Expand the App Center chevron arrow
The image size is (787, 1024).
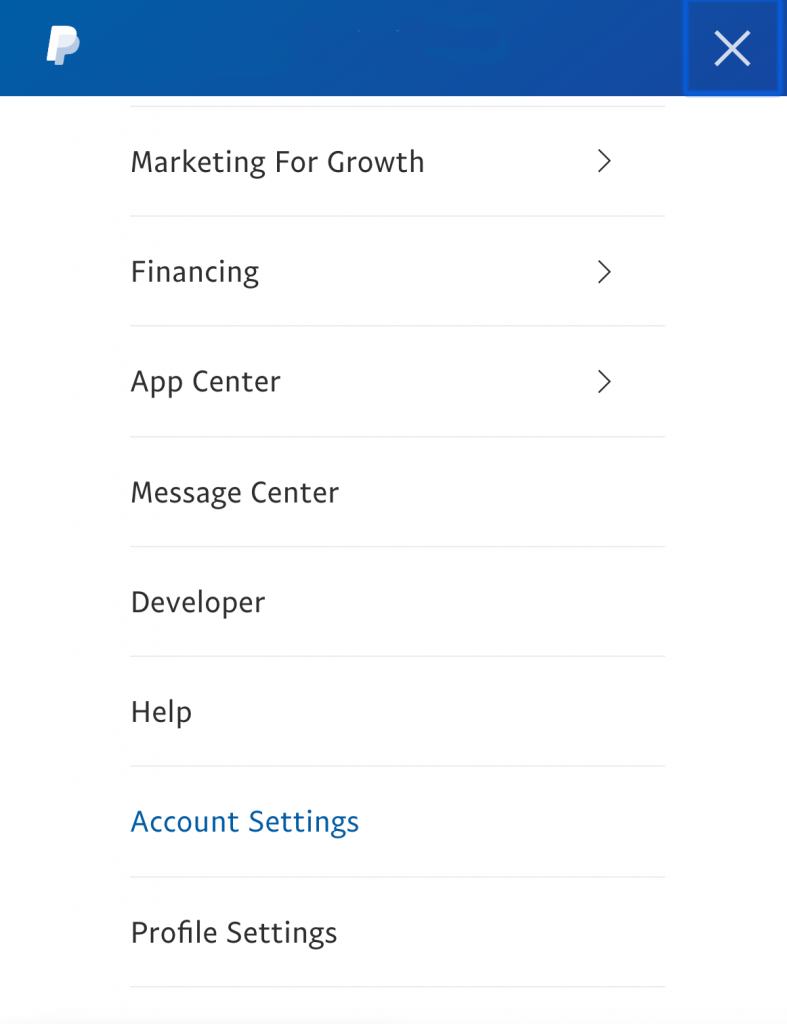click(x=604, y=381)
